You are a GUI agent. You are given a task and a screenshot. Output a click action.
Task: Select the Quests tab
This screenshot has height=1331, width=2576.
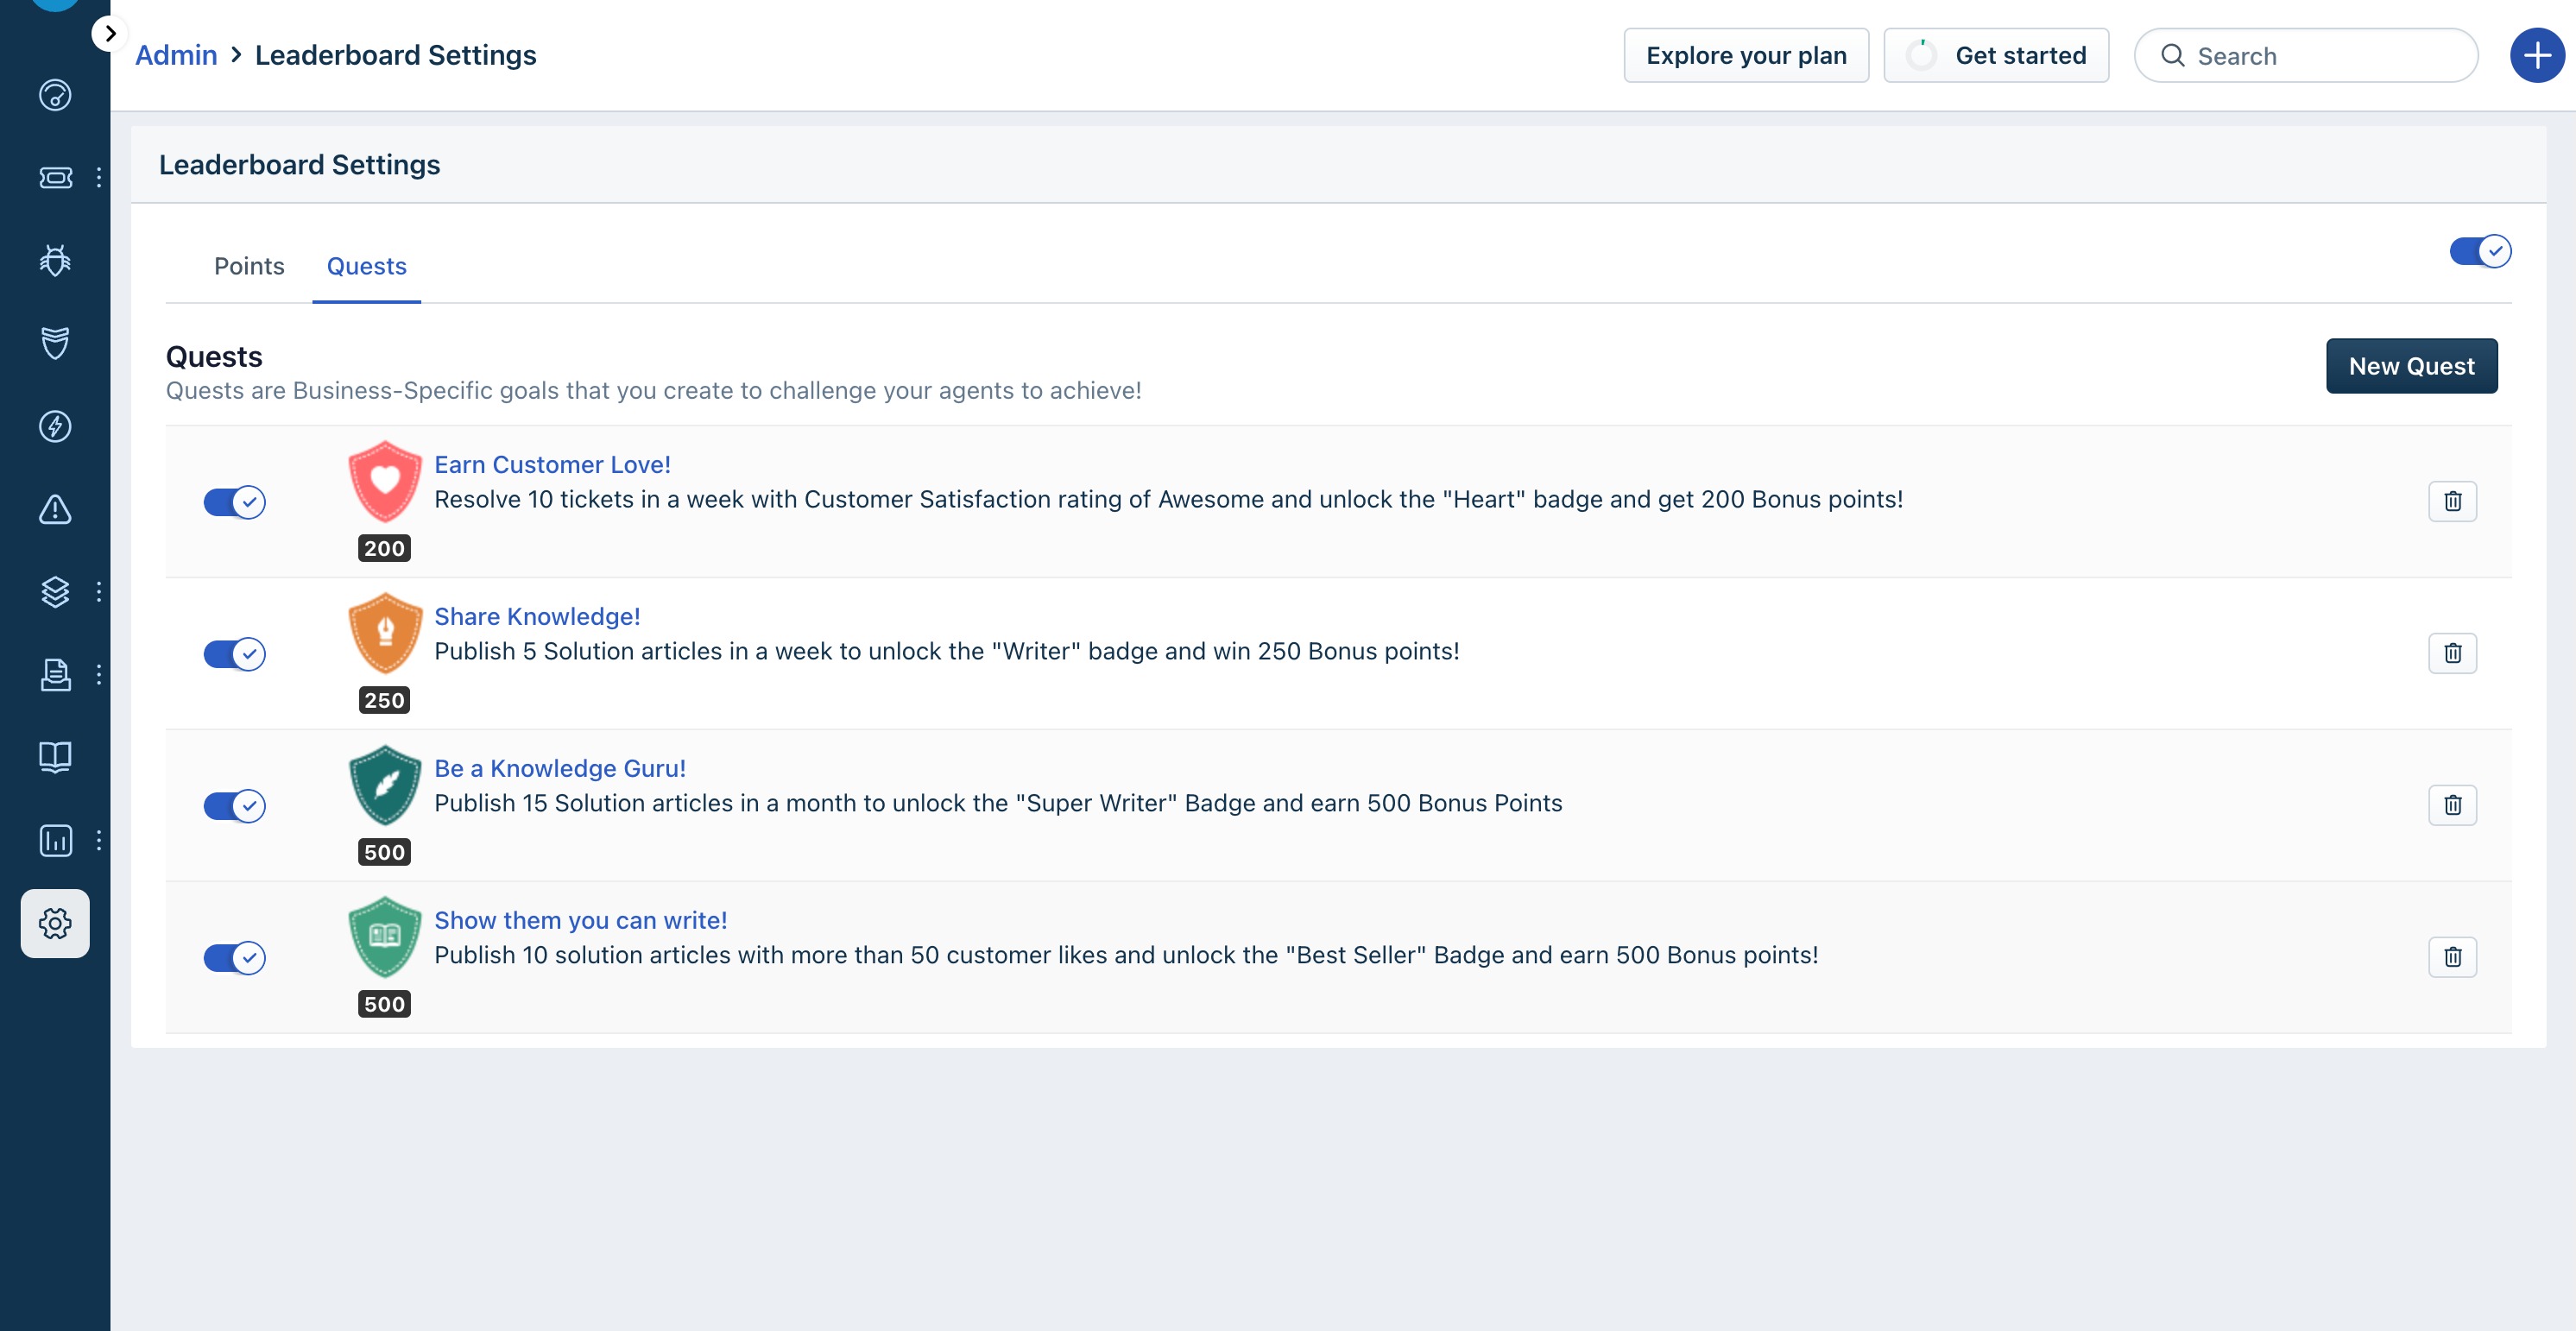click(366, 266)
